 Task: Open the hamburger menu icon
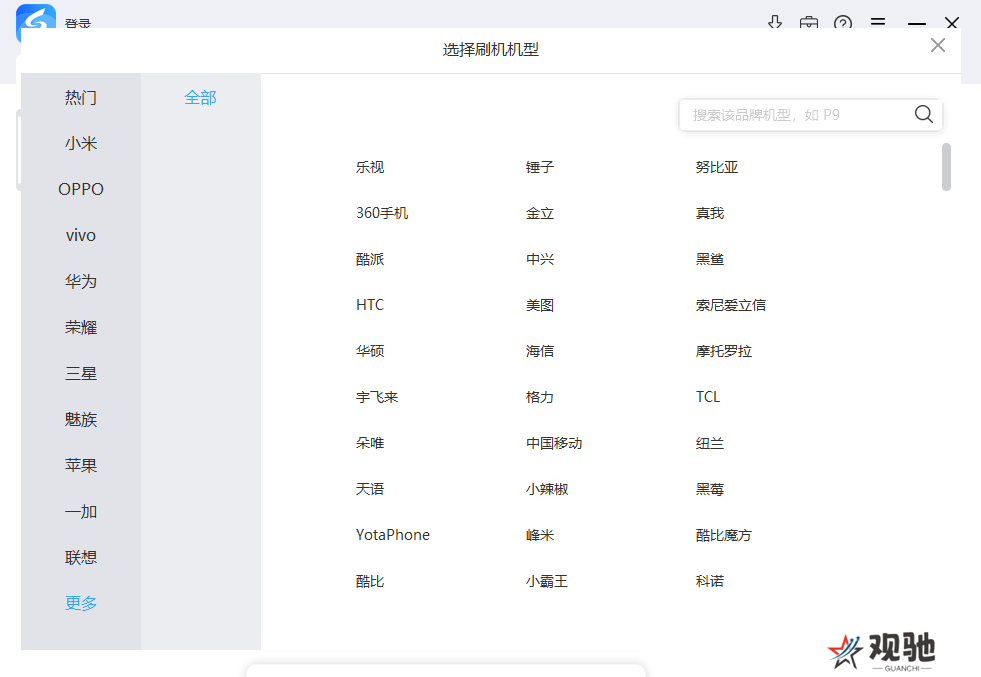878,23
